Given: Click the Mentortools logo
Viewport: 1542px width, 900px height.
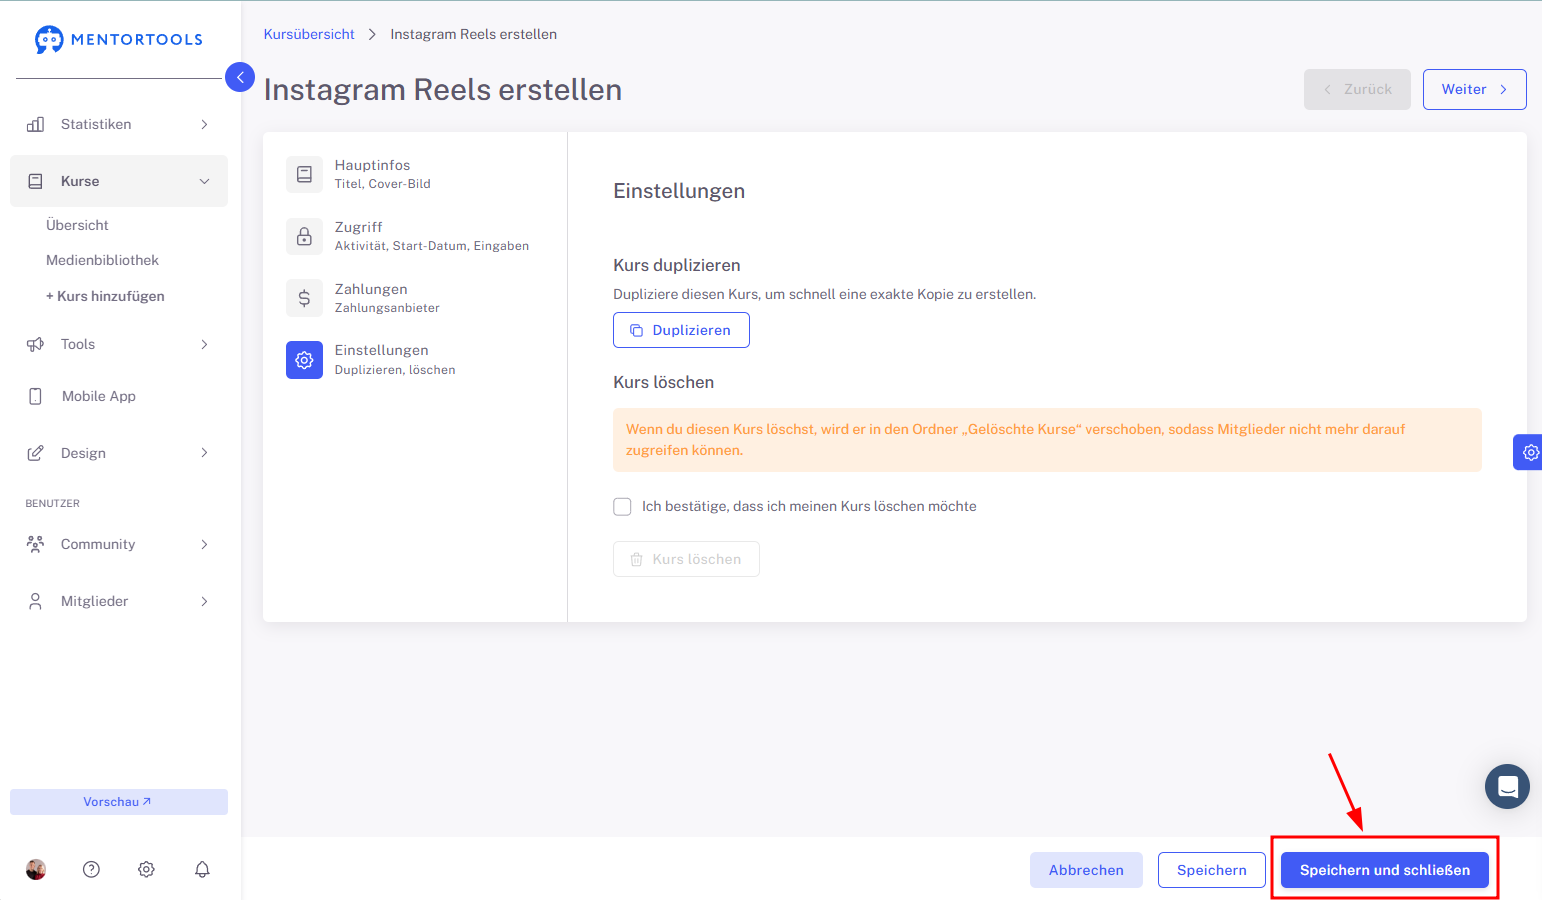Looking at the screenshot, I should coord(118,39).
